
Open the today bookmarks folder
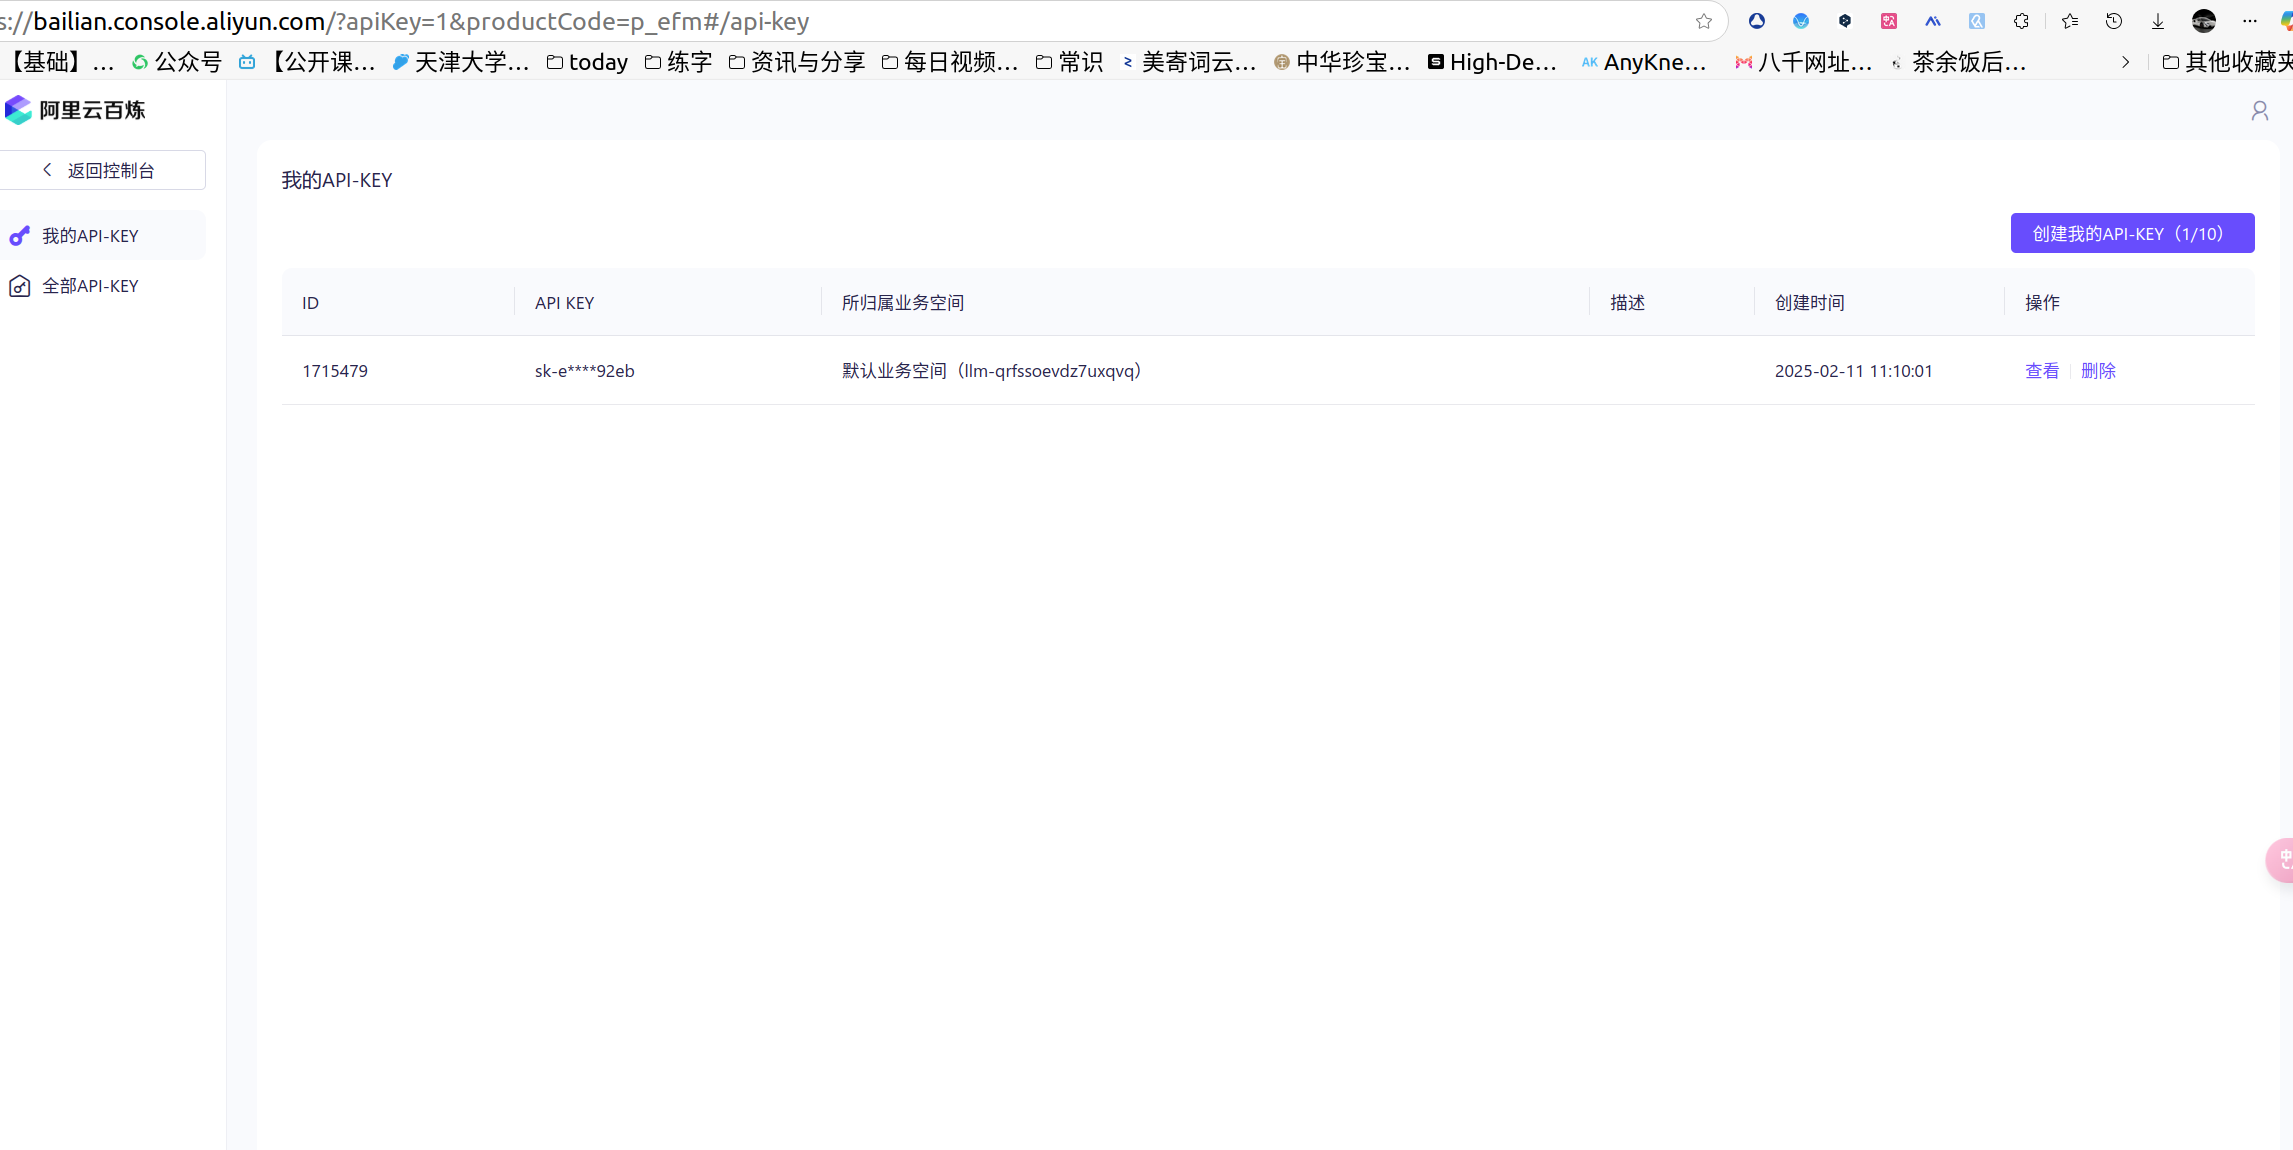[x=588, y=62]
